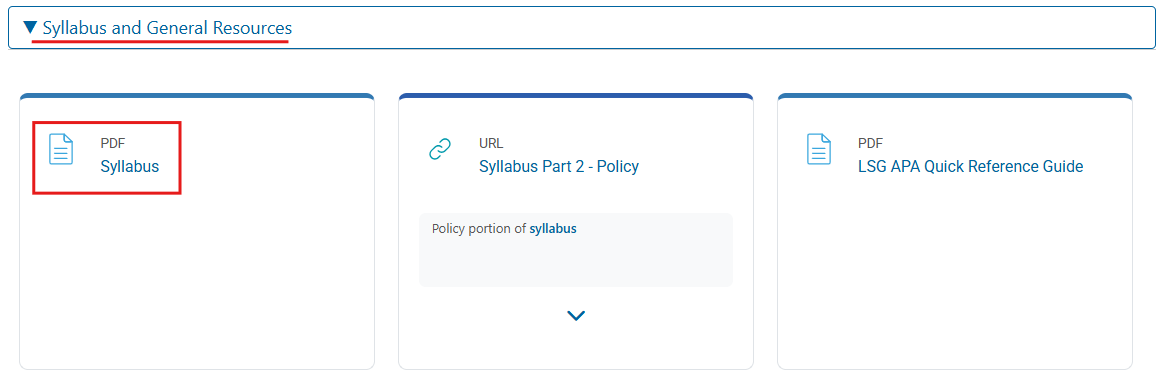Open the Syllabus and General Resources heading
Viewport: 1162px width, 373px height.
click(x=167, y=28)
